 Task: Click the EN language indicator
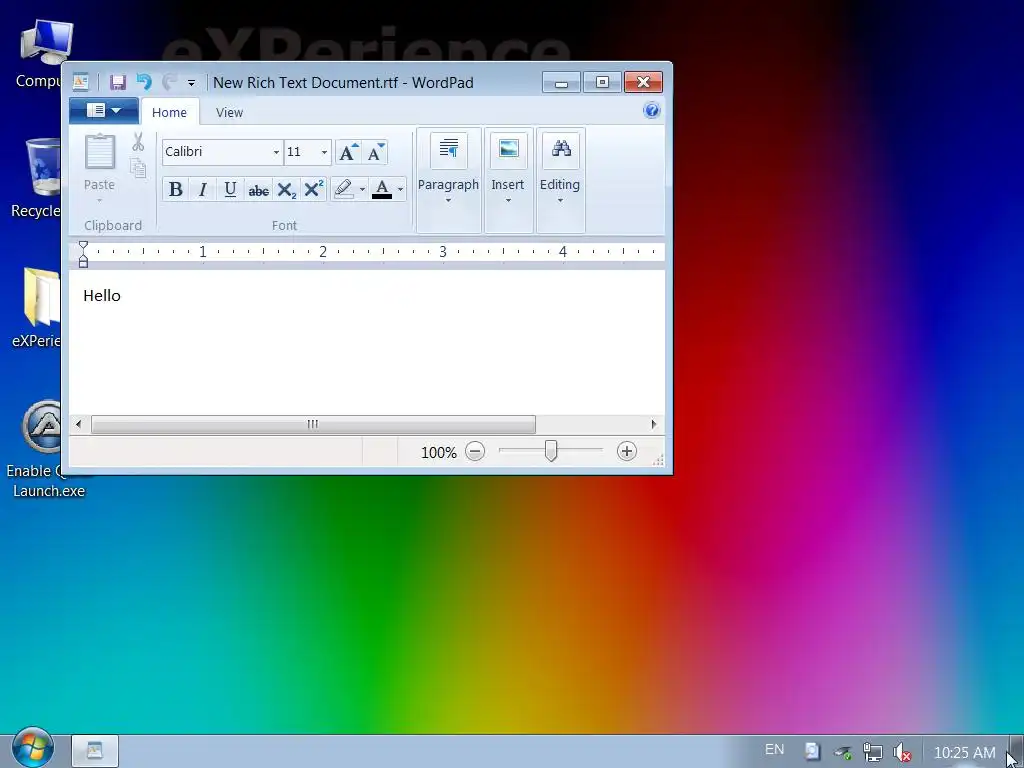(x=775, y=749)
